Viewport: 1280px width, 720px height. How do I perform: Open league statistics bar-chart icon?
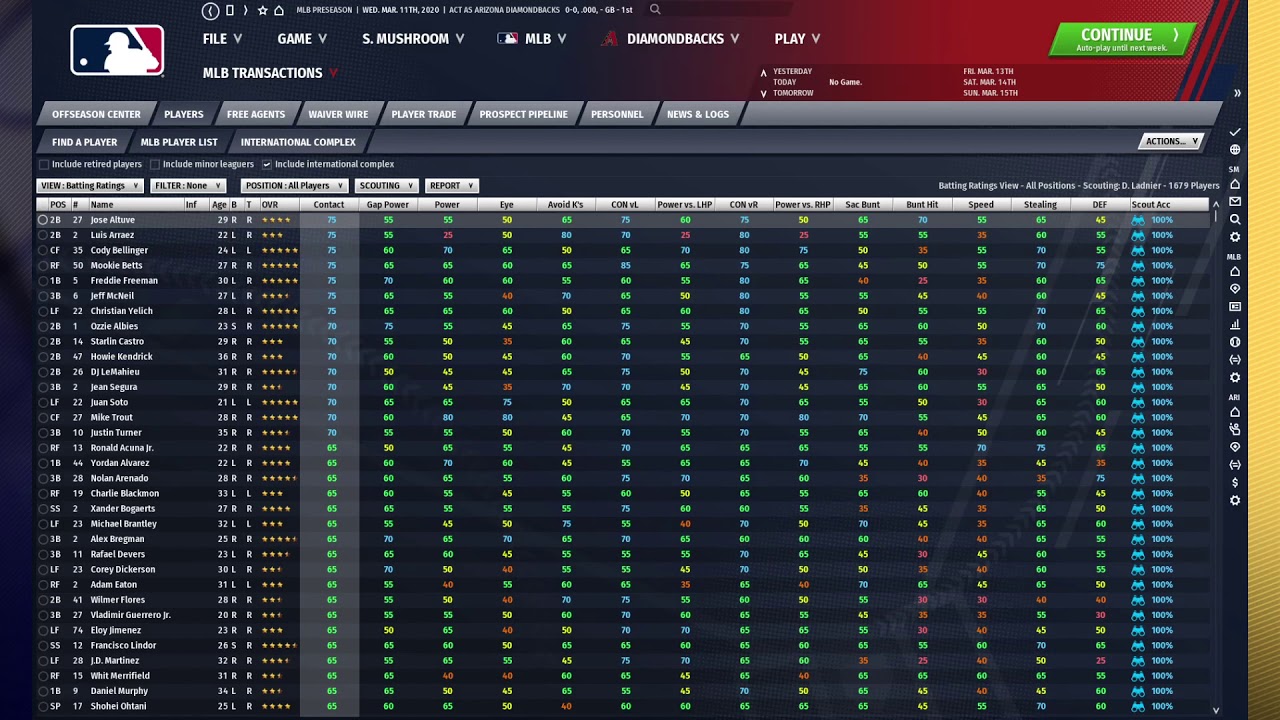tap(1235, 324)
